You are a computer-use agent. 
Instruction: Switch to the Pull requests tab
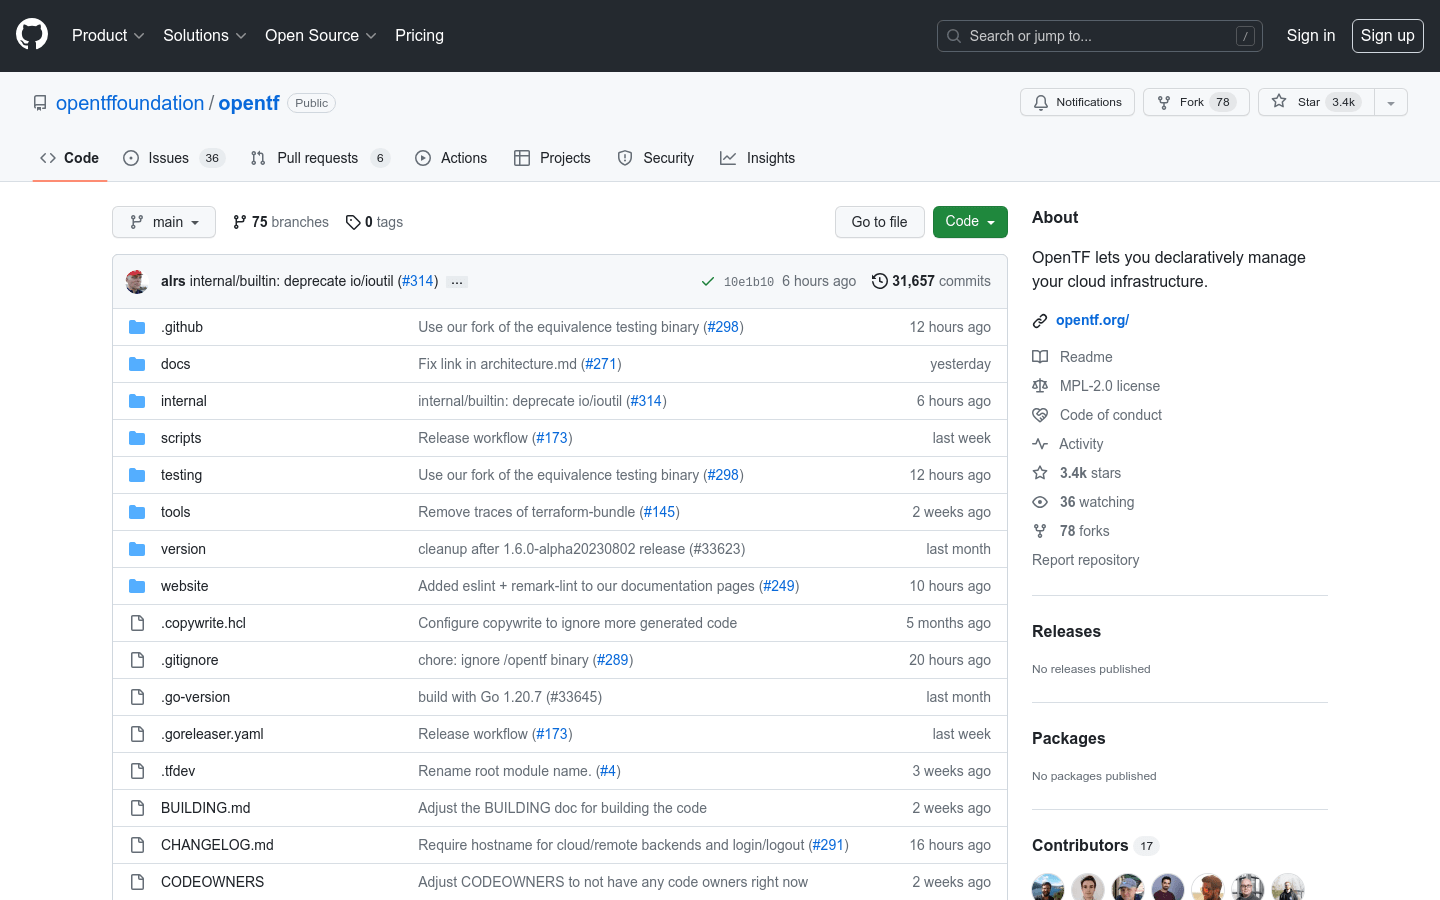coord(319,158)
